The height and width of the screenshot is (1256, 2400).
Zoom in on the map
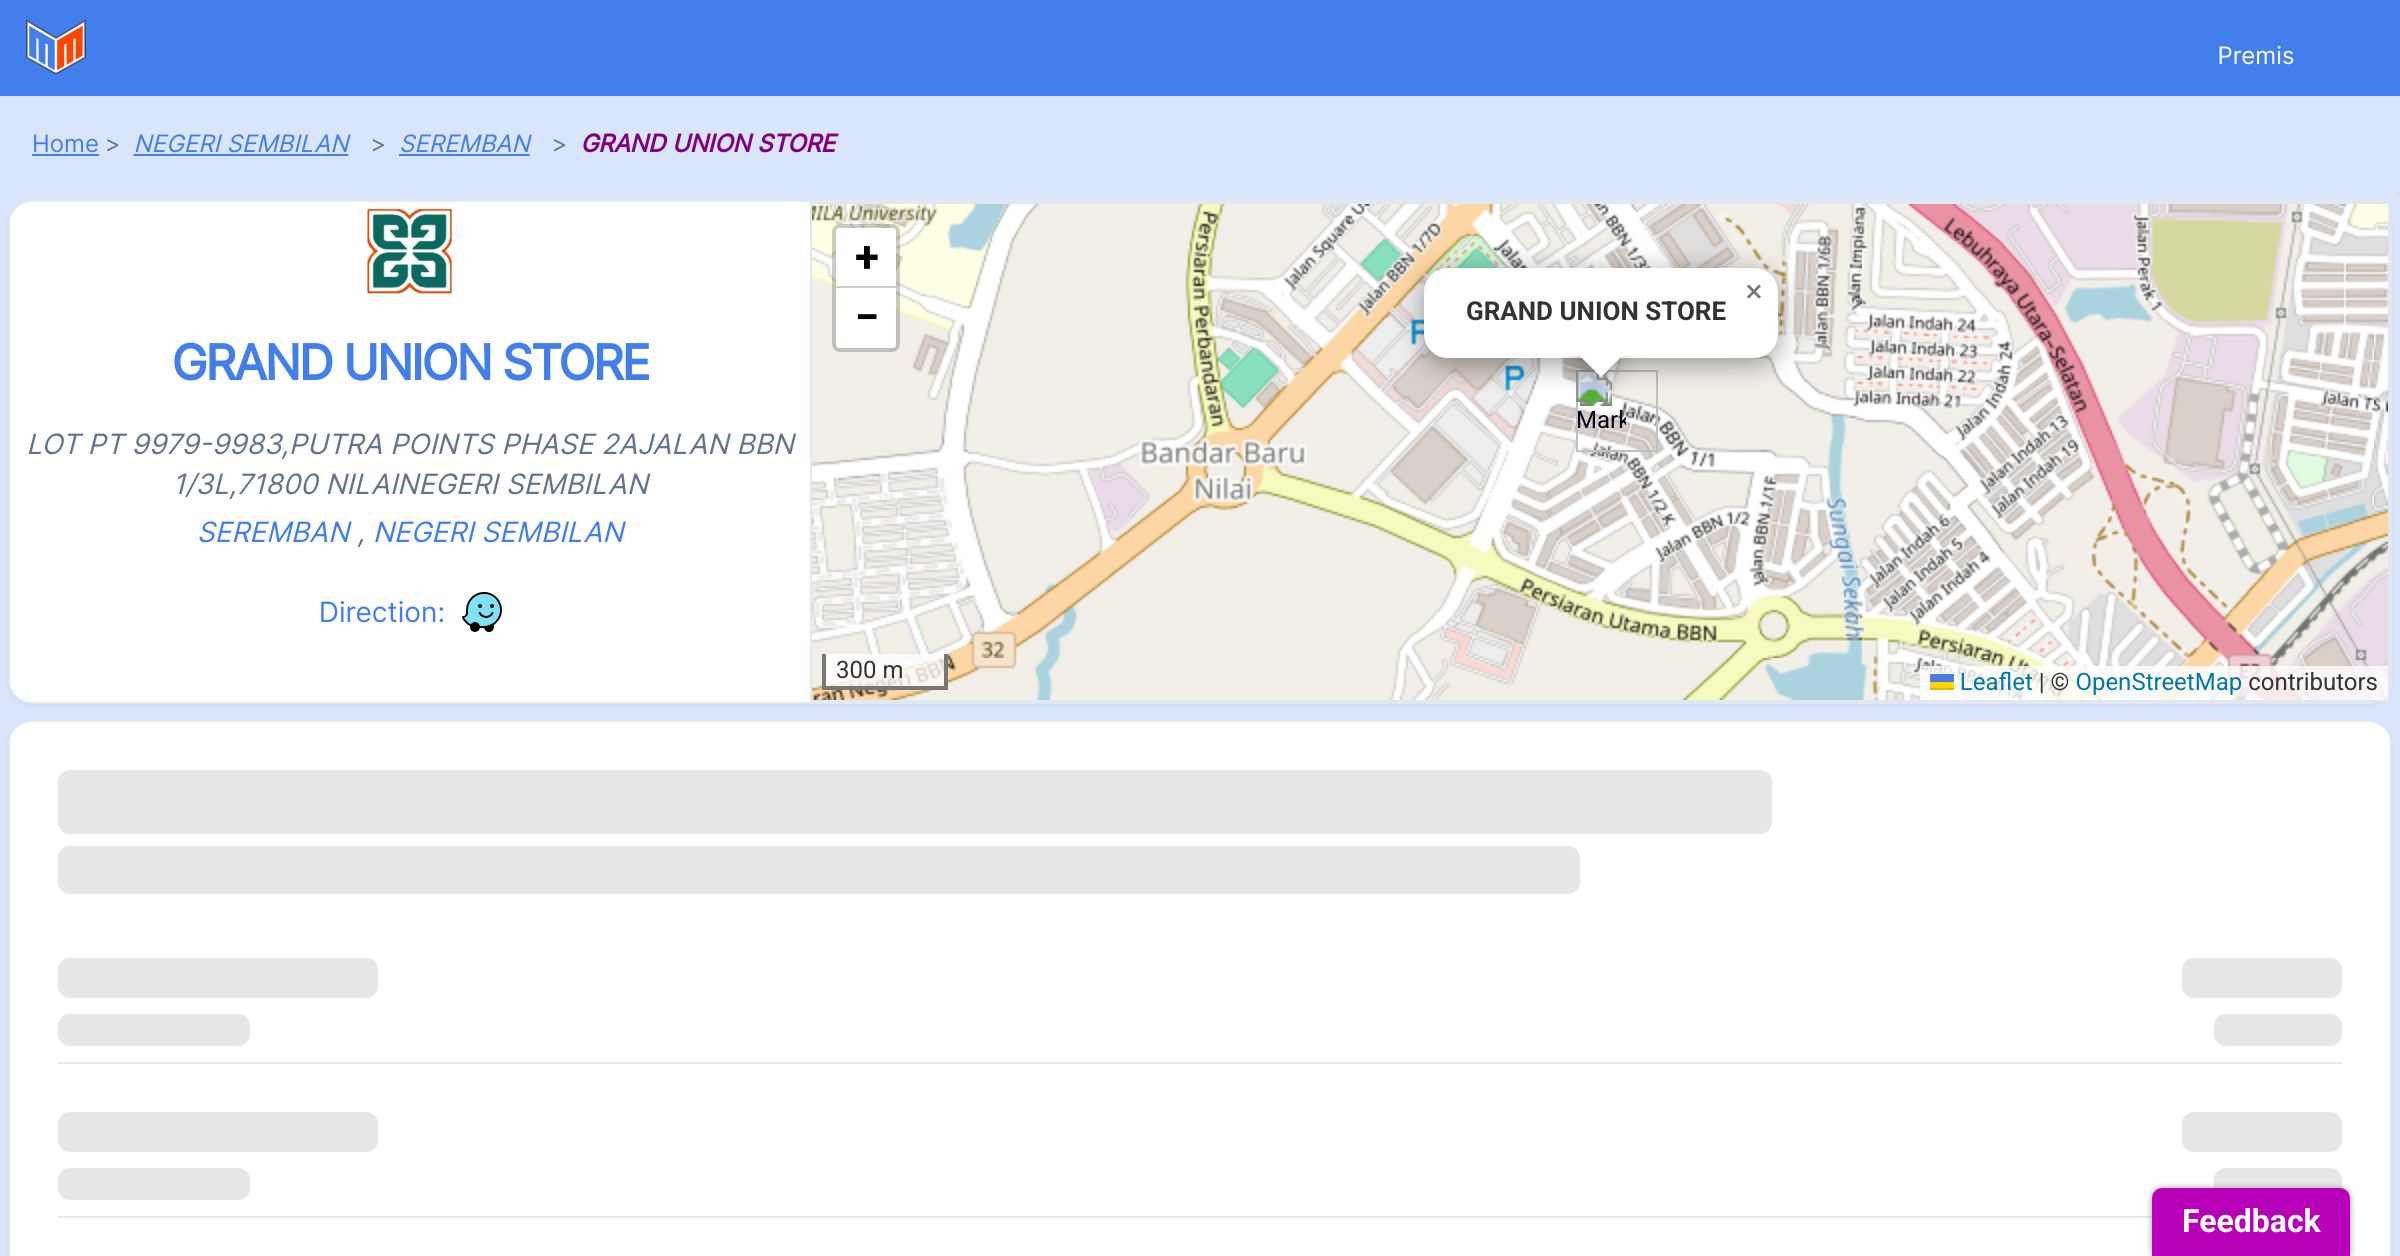click(x=866, y=258)
